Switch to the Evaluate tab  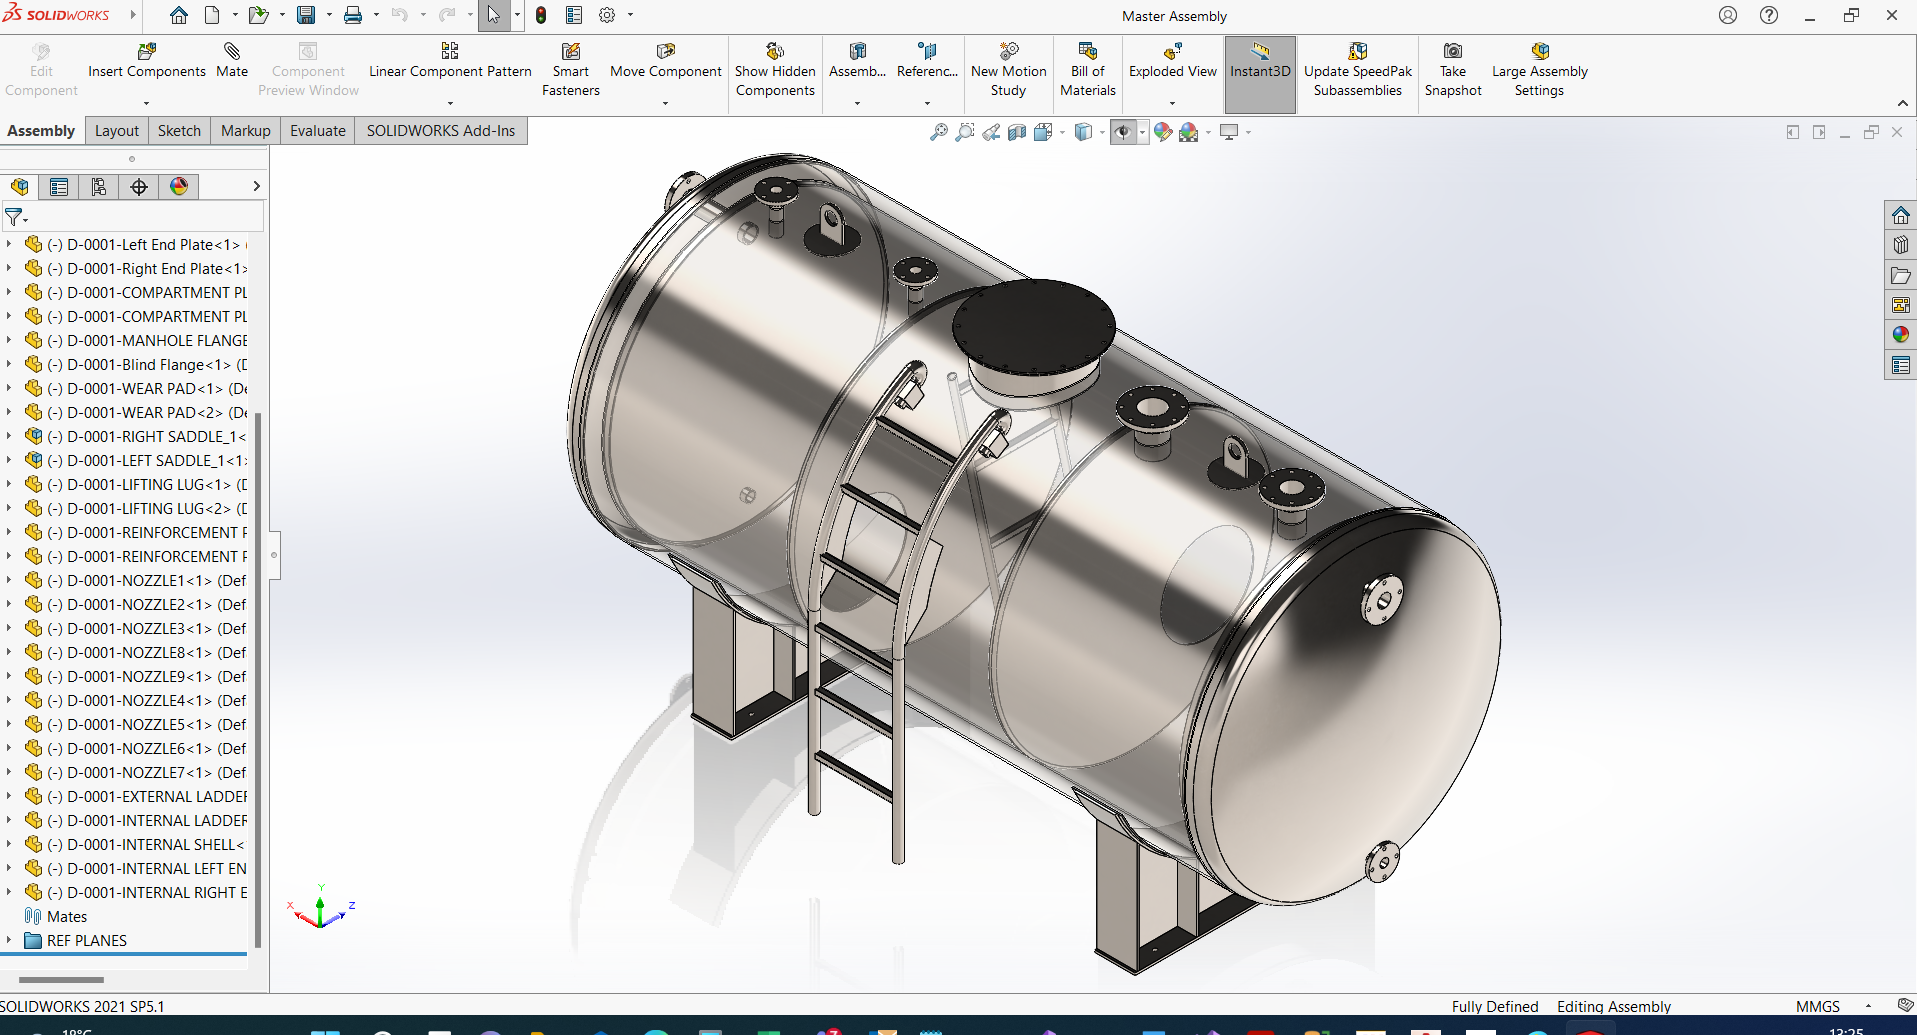coord(317,130)
